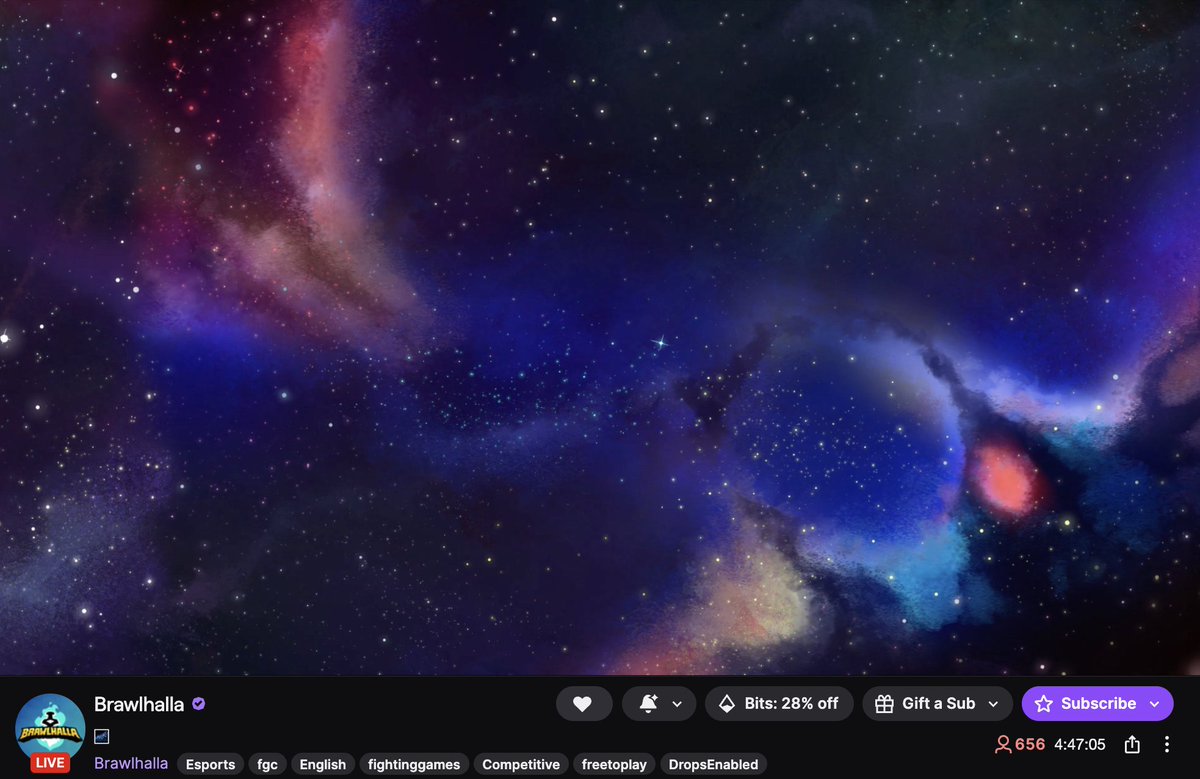Open the notification bell dropdown
This screenshot has height=779, width=1200.
pos(659,704)
